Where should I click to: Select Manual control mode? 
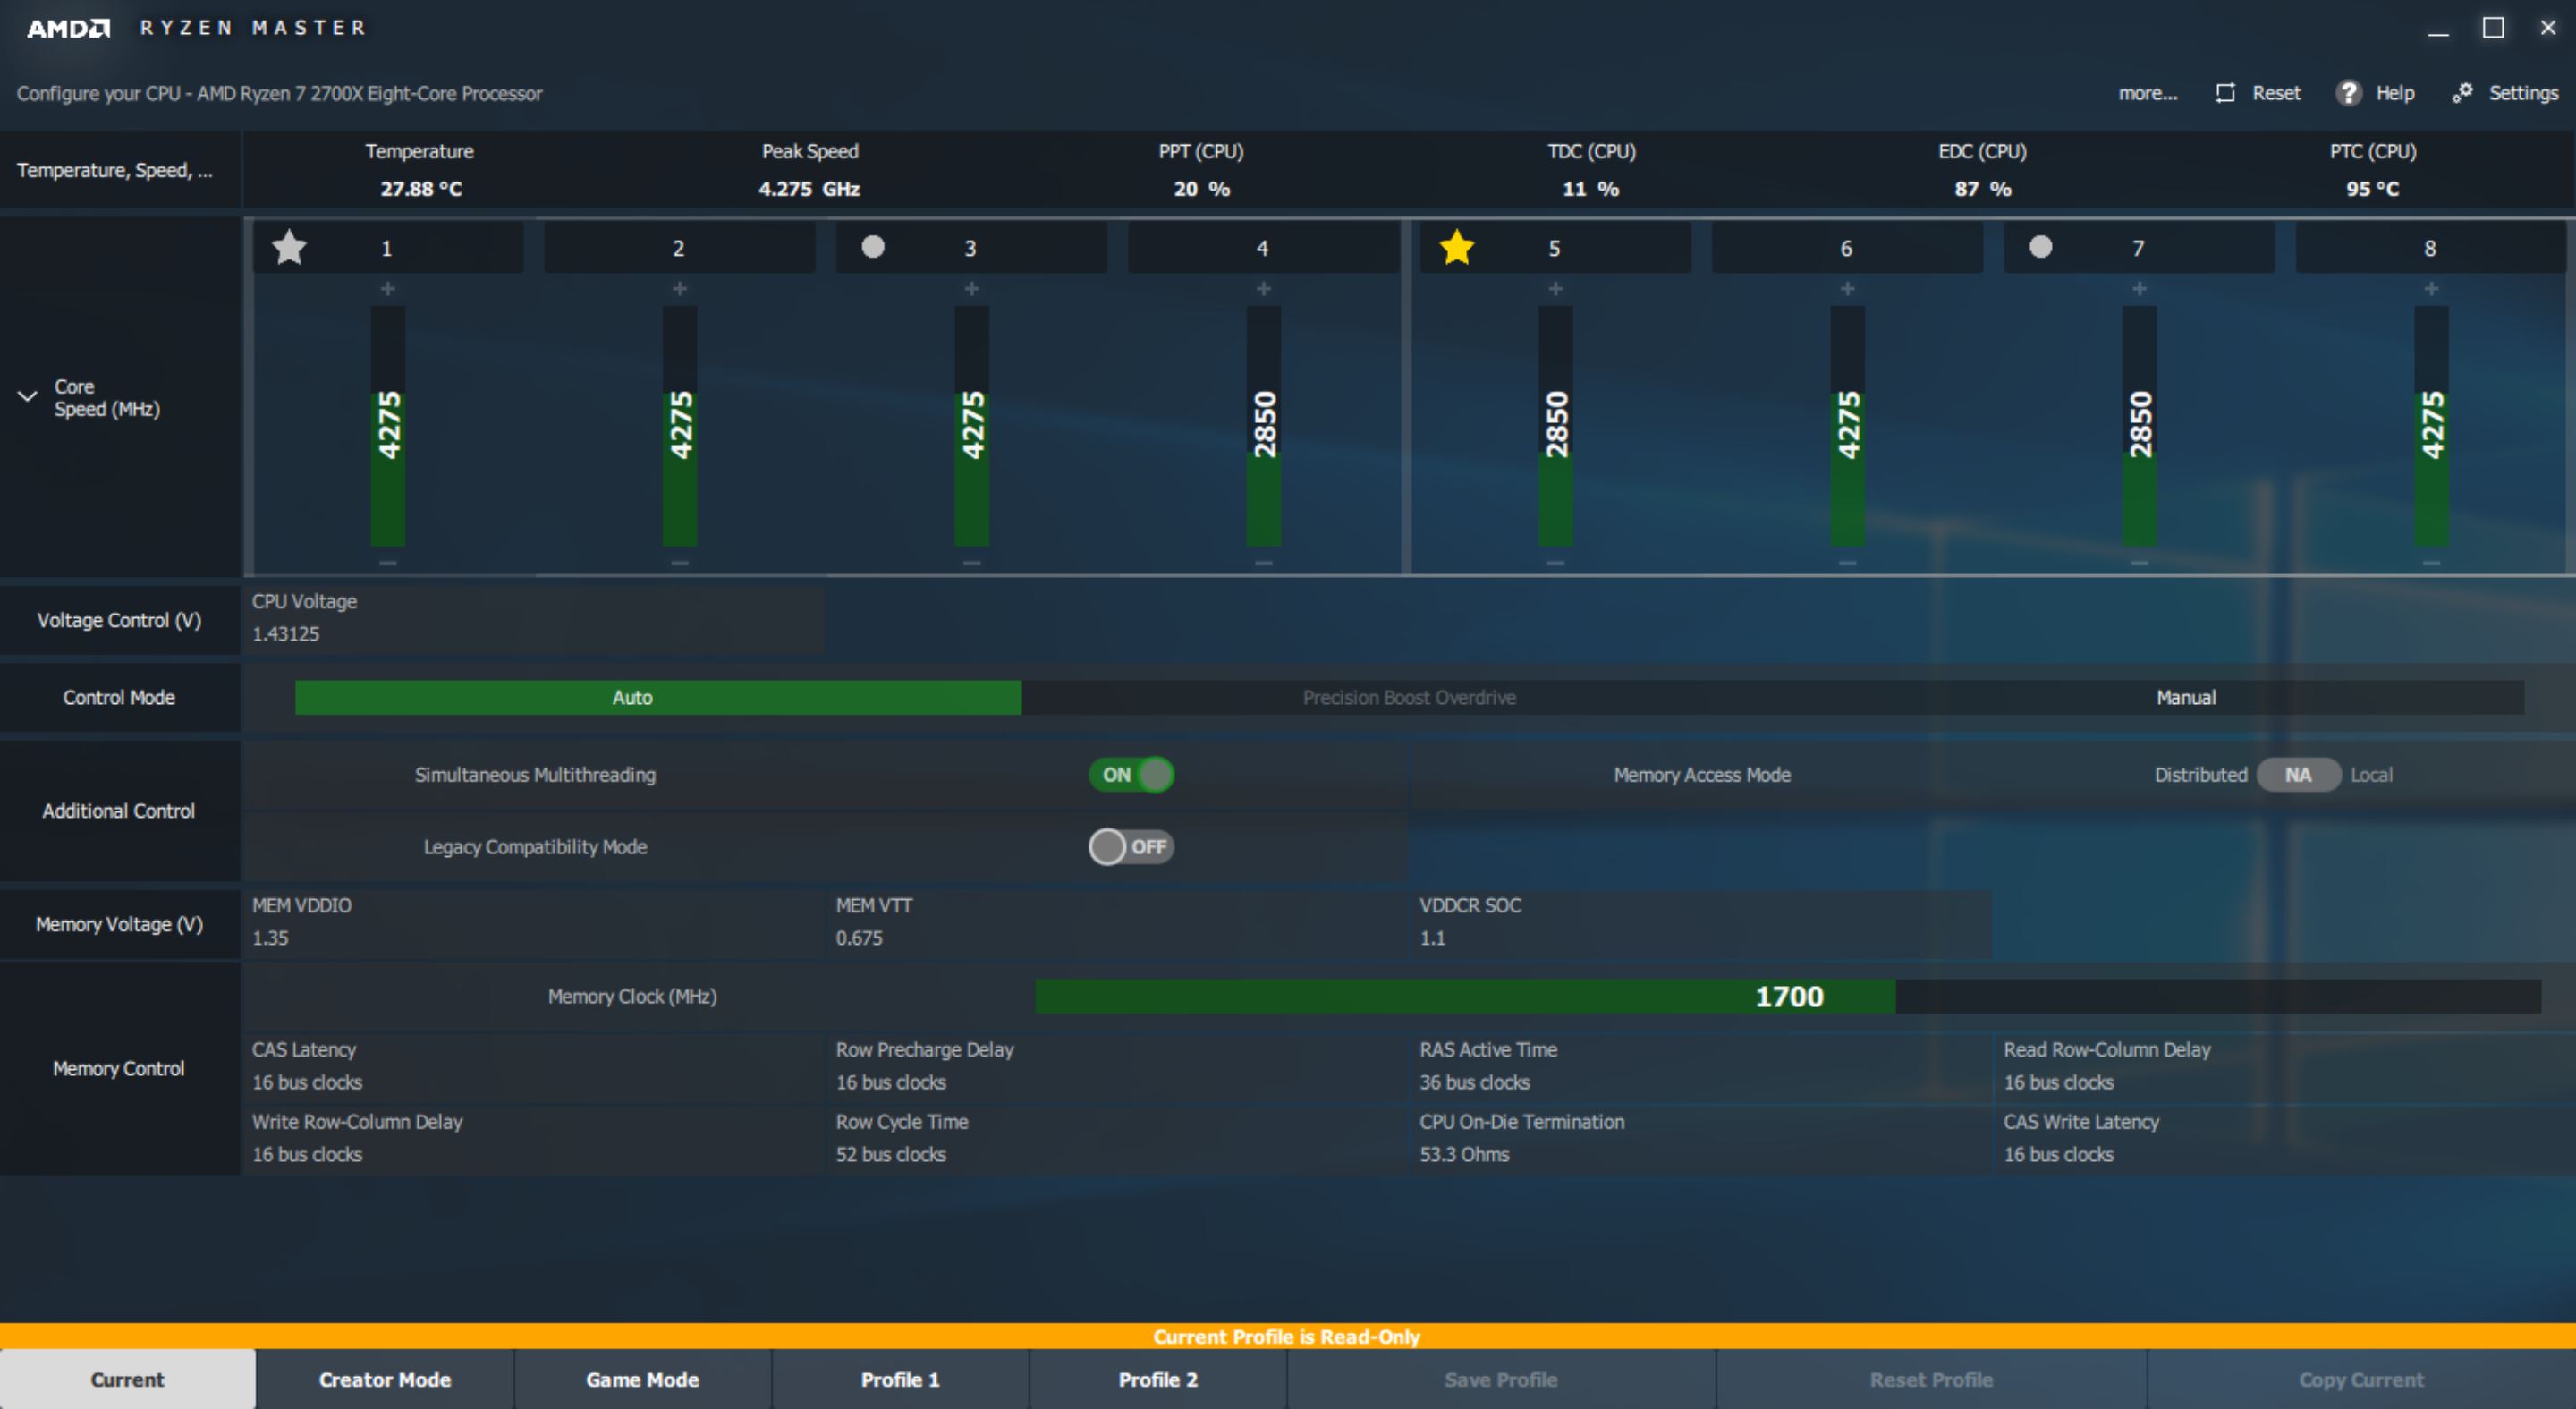tap(2185, 698)
